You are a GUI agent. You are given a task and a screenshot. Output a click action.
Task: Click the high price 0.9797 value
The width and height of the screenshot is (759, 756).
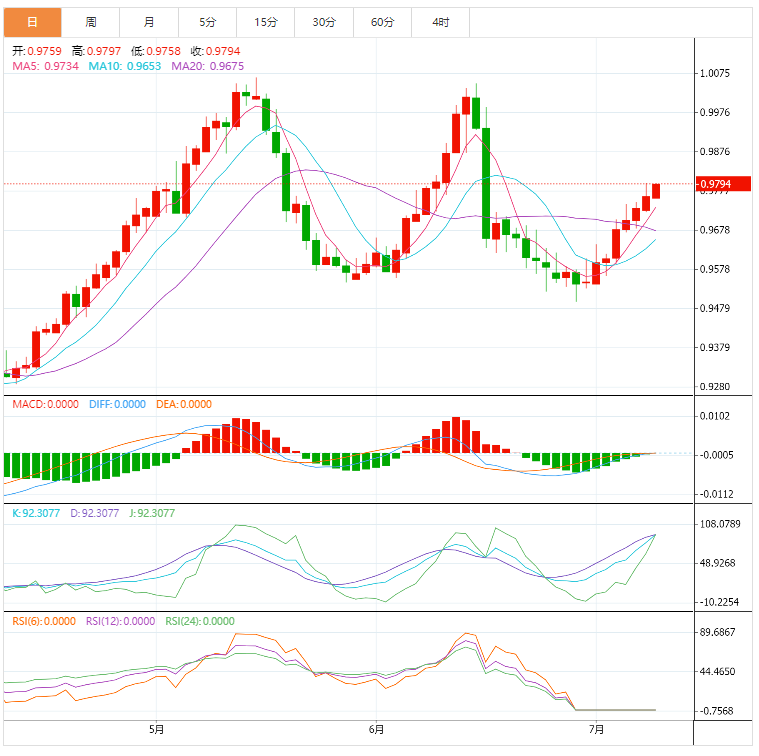(104, 51)
